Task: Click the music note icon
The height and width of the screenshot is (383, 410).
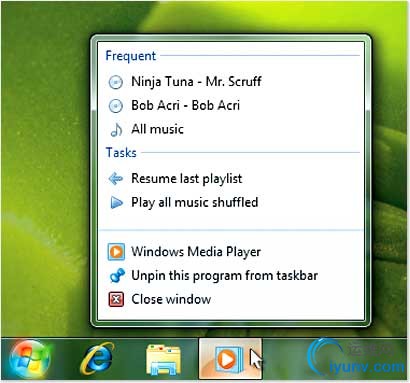Action: tap(116, 130)
